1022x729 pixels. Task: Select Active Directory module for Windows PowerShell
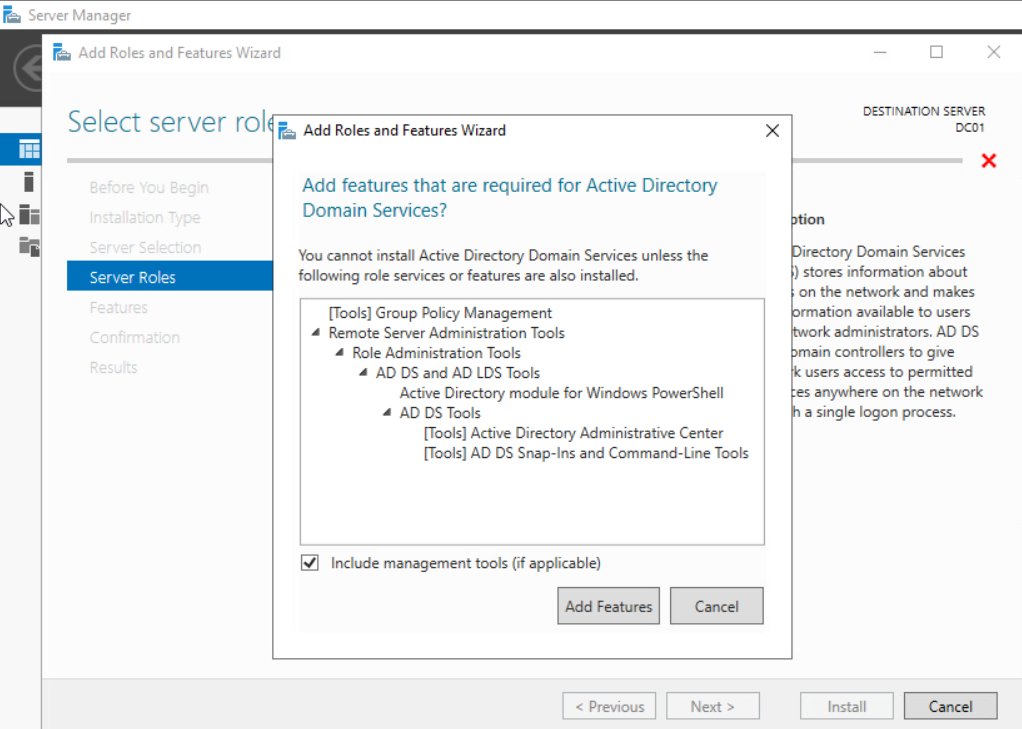click(561, 393)
